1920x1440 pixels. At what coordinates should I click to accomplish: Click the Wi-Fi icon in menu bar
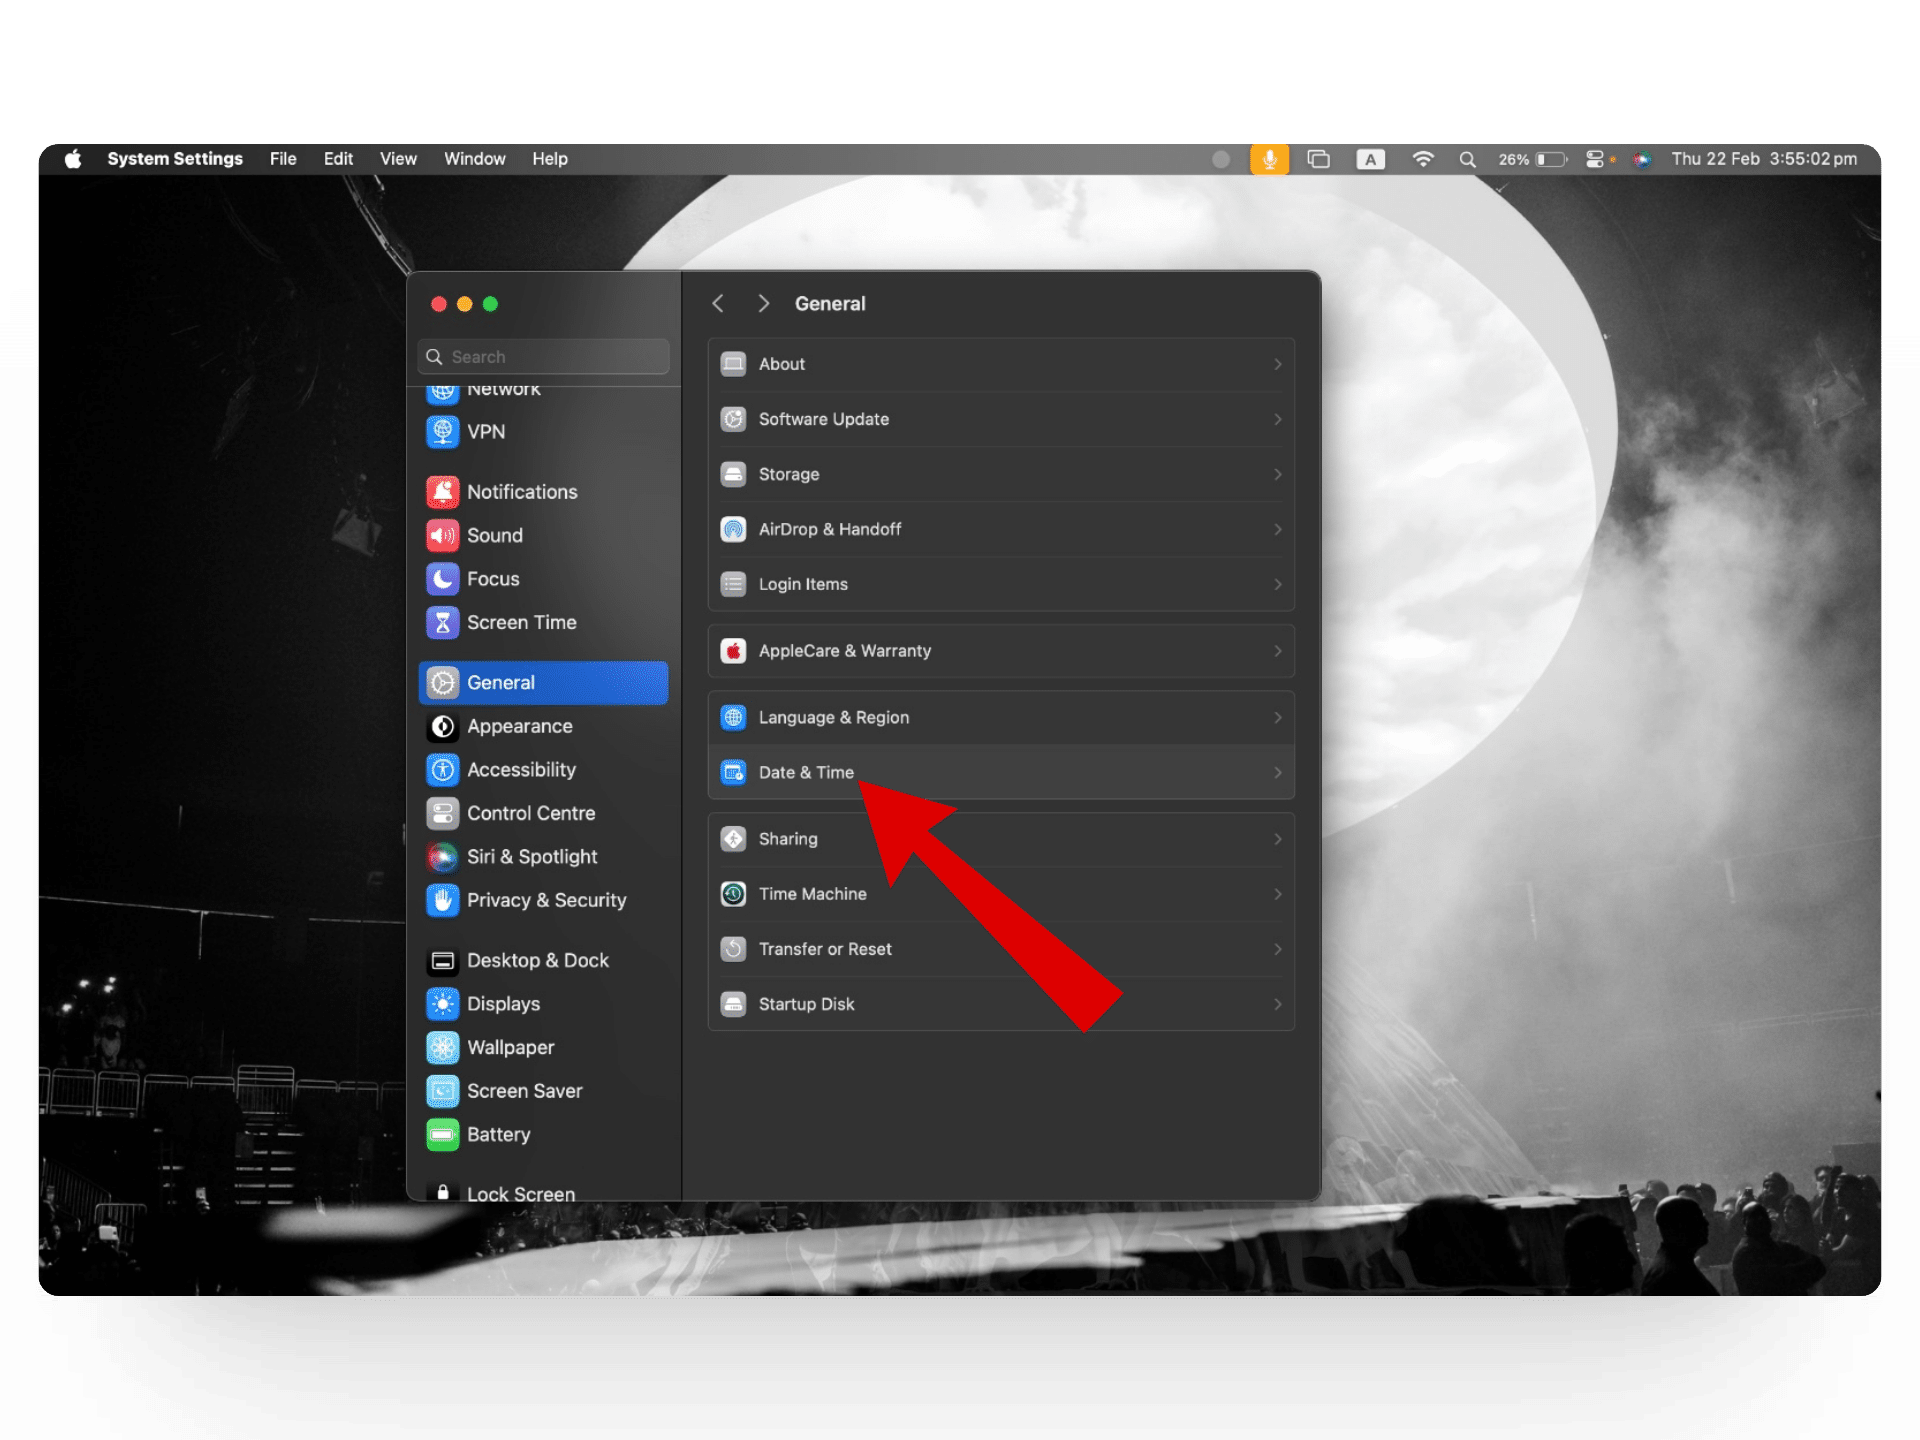point(1422,159)
